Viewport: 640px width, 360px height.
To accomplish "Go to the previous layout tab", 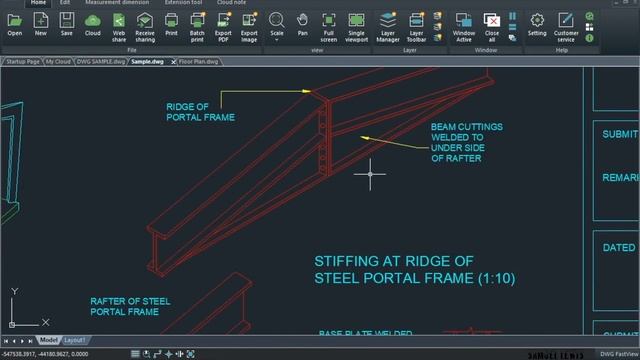I will (14, 341).
